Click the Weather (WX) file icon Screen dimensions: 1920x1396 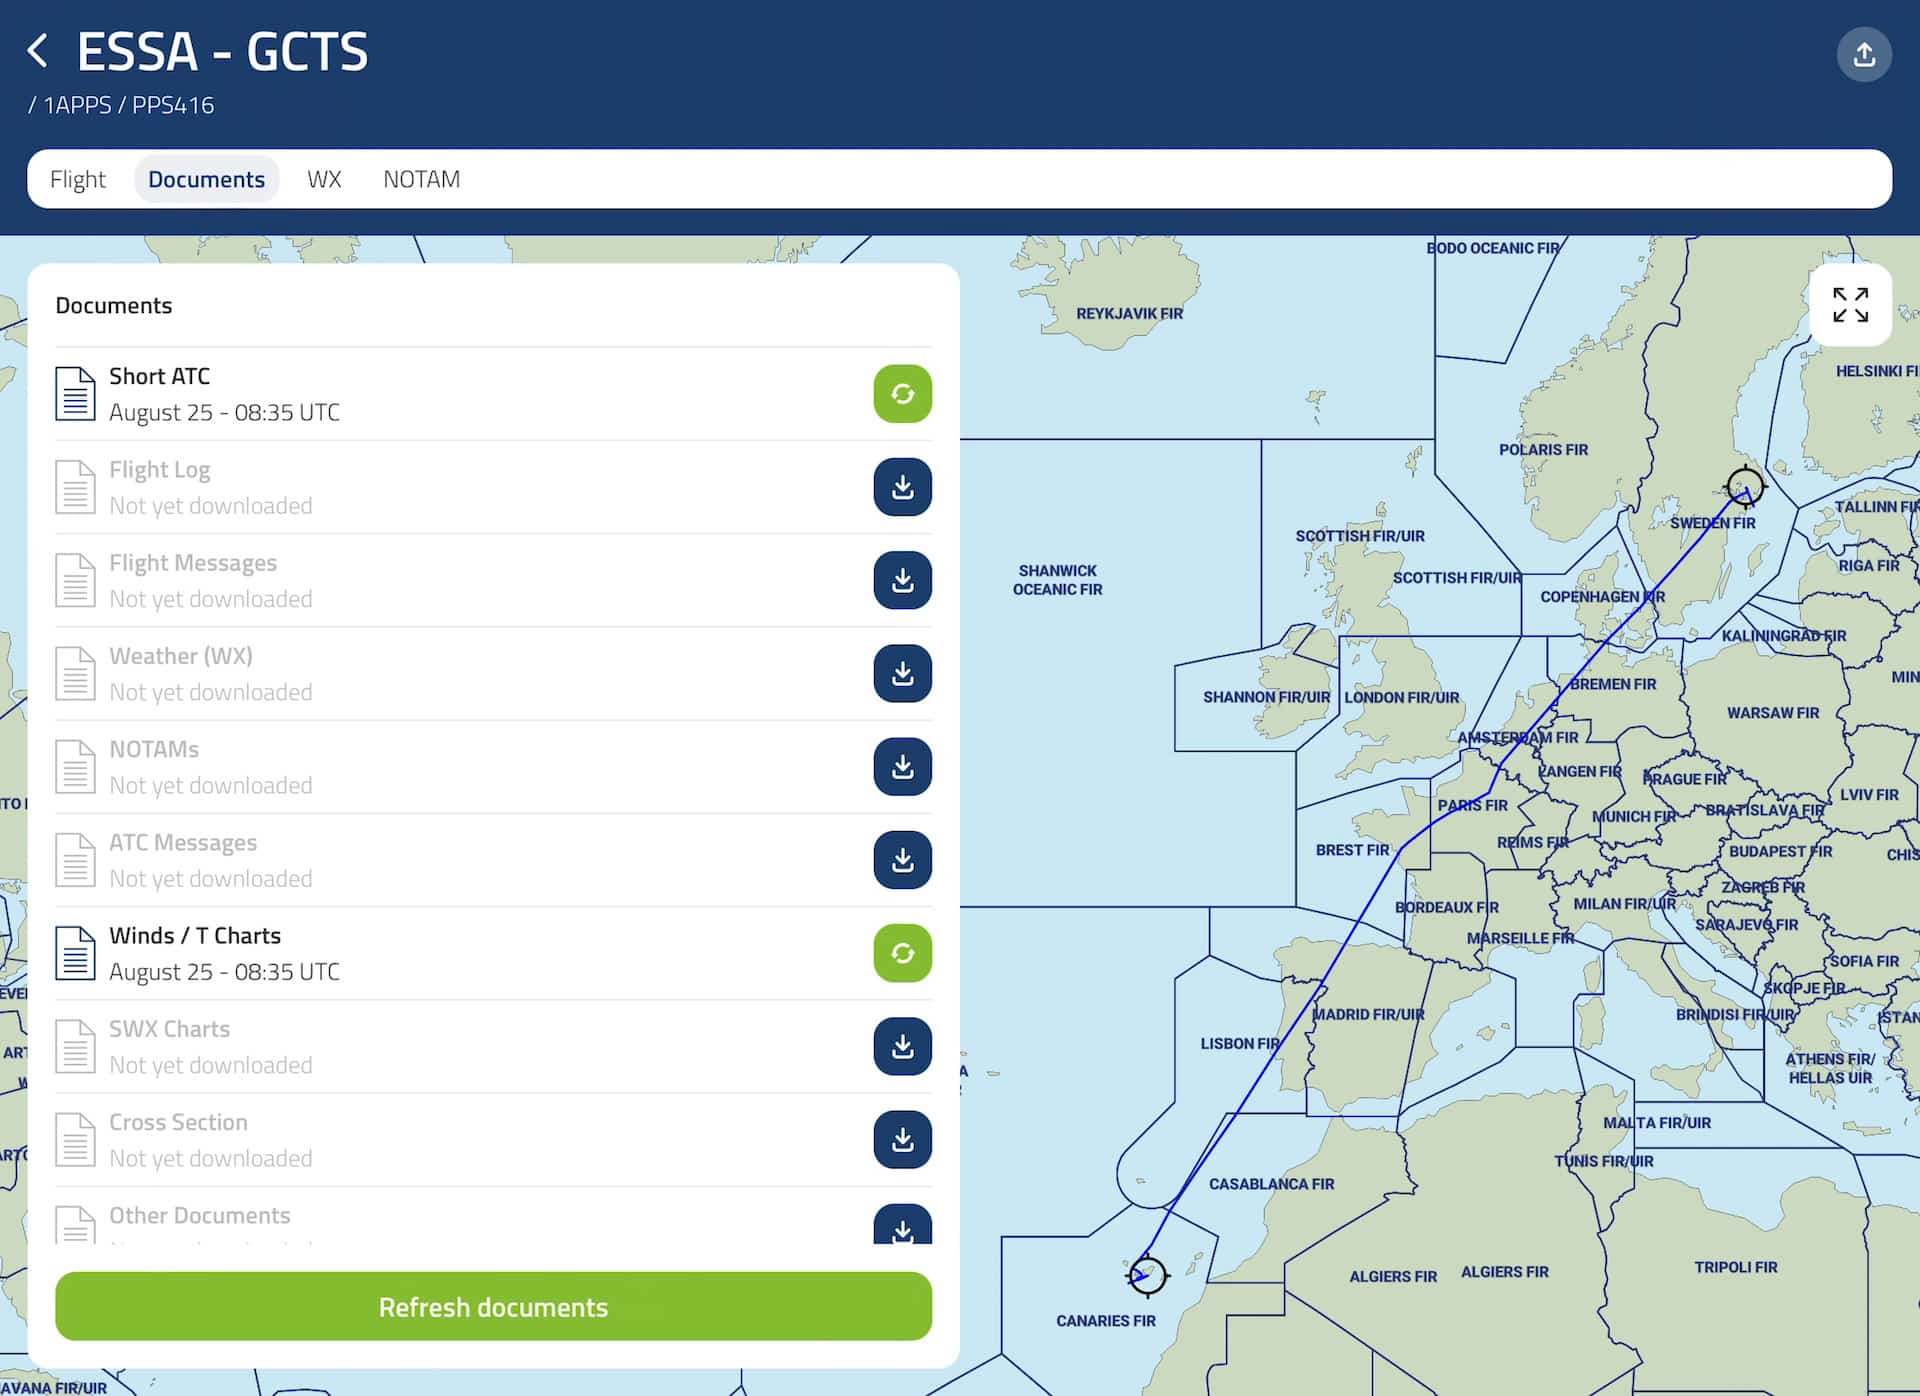point(75,673)
